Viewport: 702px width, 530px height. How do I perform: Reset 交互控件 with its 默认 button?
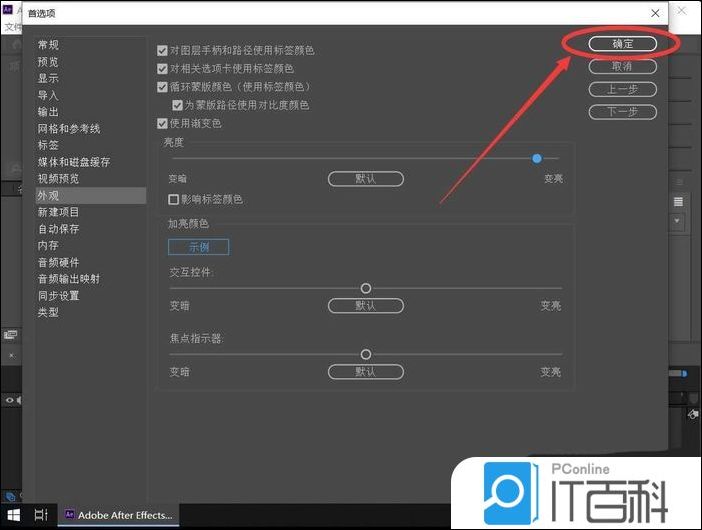[x=366, y=306]
